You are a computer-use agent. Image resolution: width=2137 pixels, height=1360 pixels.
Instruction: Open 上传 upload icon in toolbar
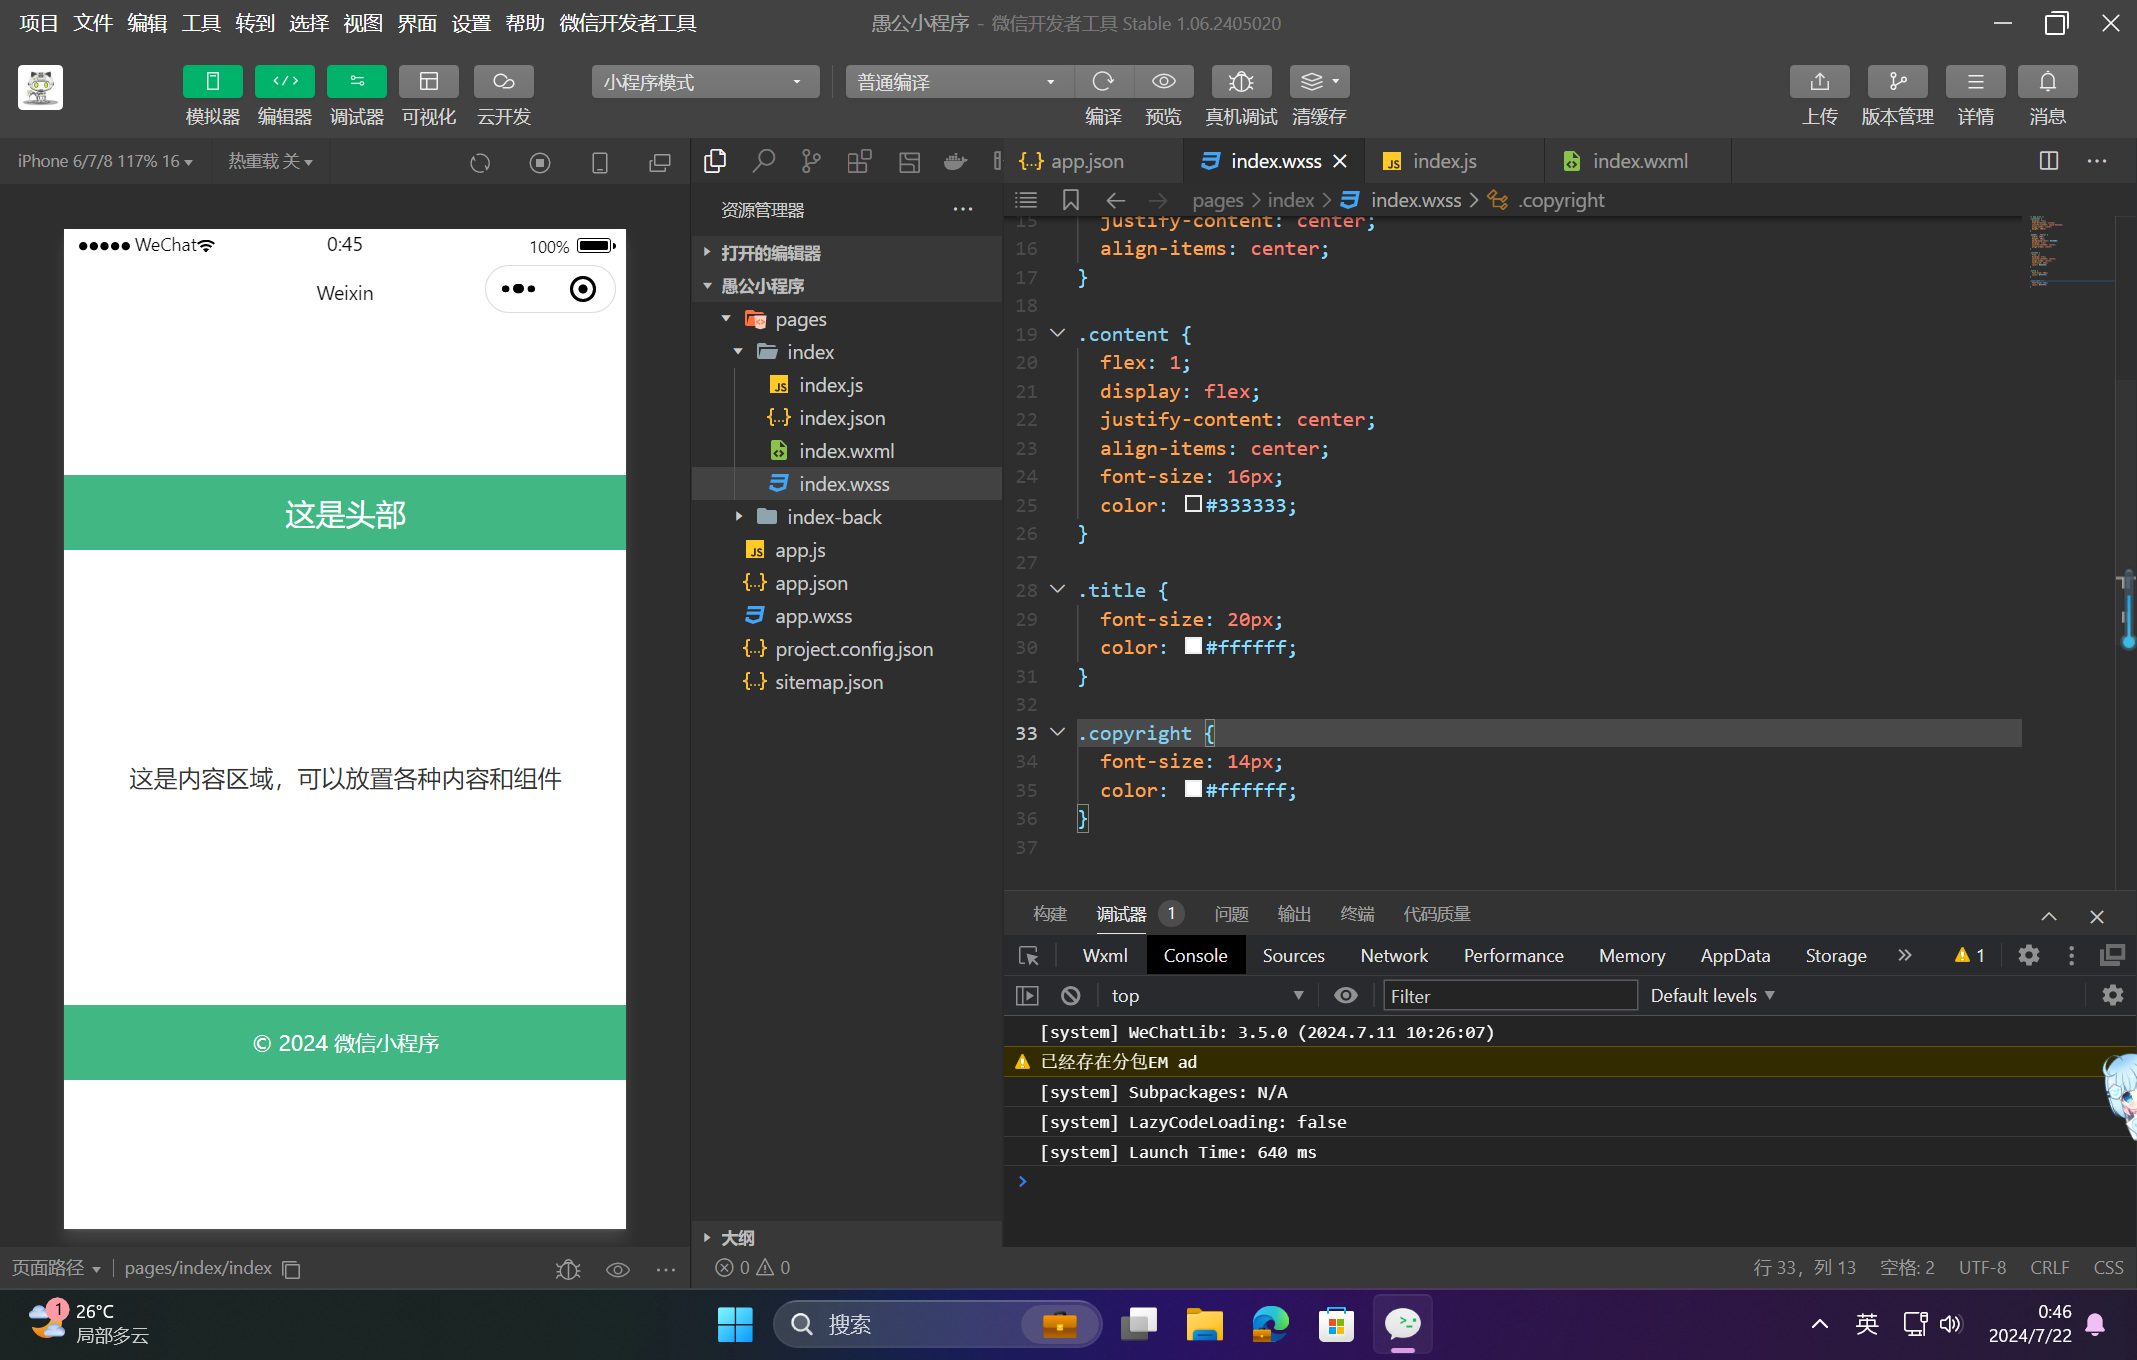(1819, 81)
